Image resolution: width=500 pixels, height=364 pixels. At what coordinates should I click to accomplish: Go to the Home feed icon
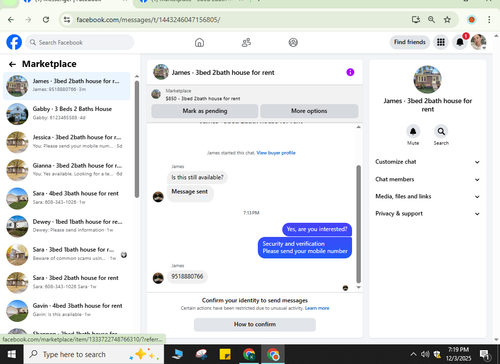[199, 43]
